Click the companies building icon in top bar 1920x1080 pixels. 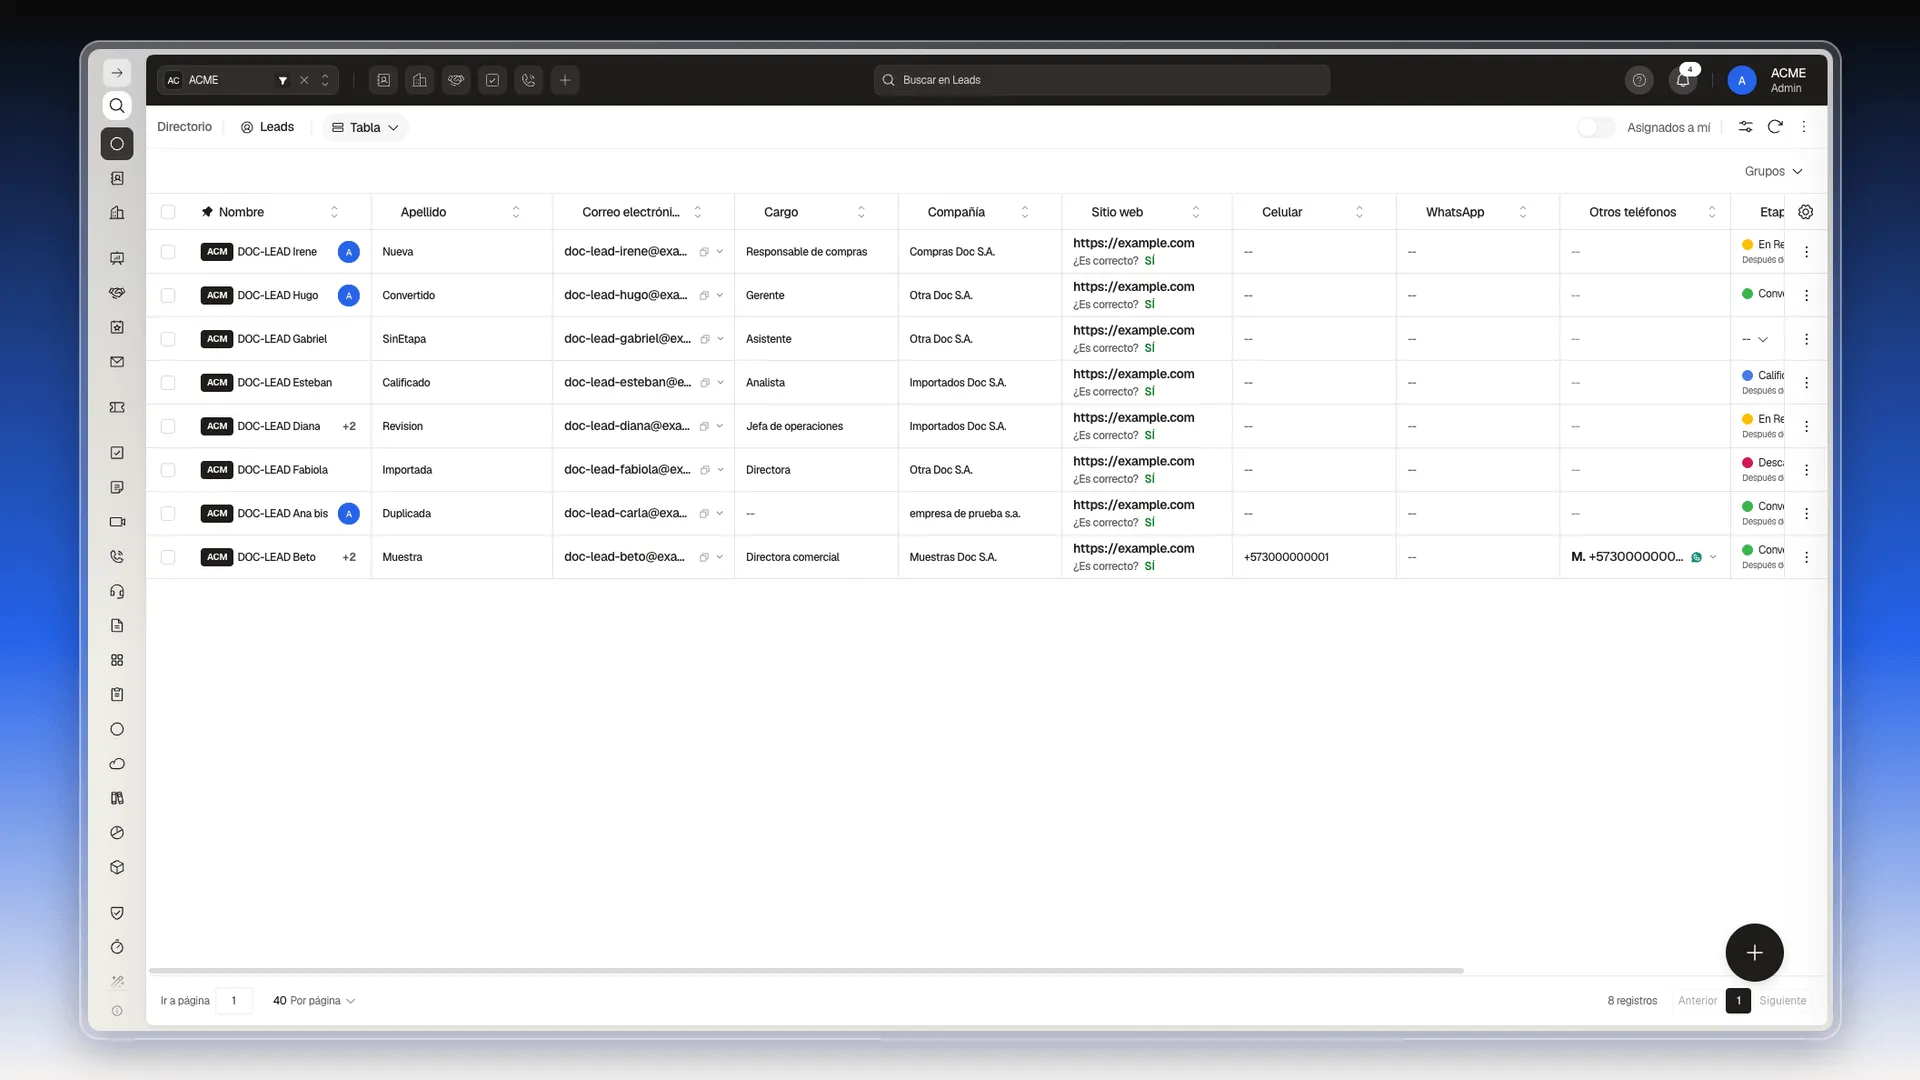pyautogui.click(x=420, y=80)
